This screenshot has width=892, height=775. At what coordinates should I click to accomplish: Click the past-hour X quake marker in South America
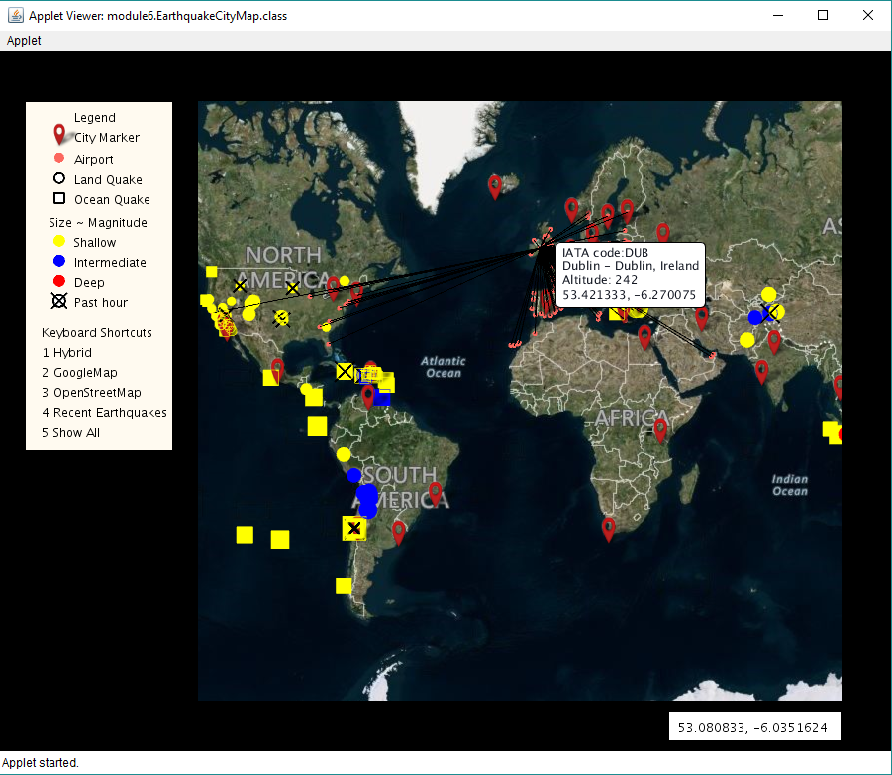coord(355,527)
